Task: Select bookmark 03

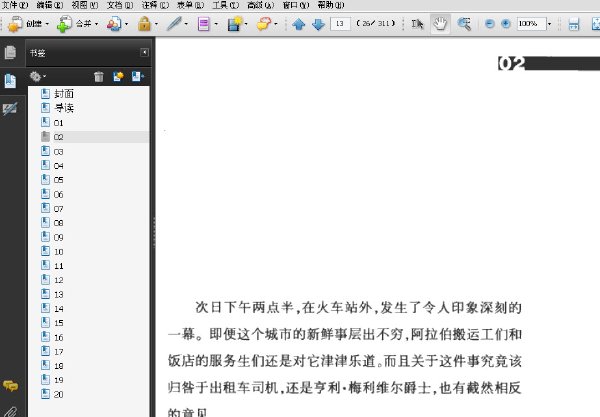Action: pyautogui.click(x=58, y=152)
